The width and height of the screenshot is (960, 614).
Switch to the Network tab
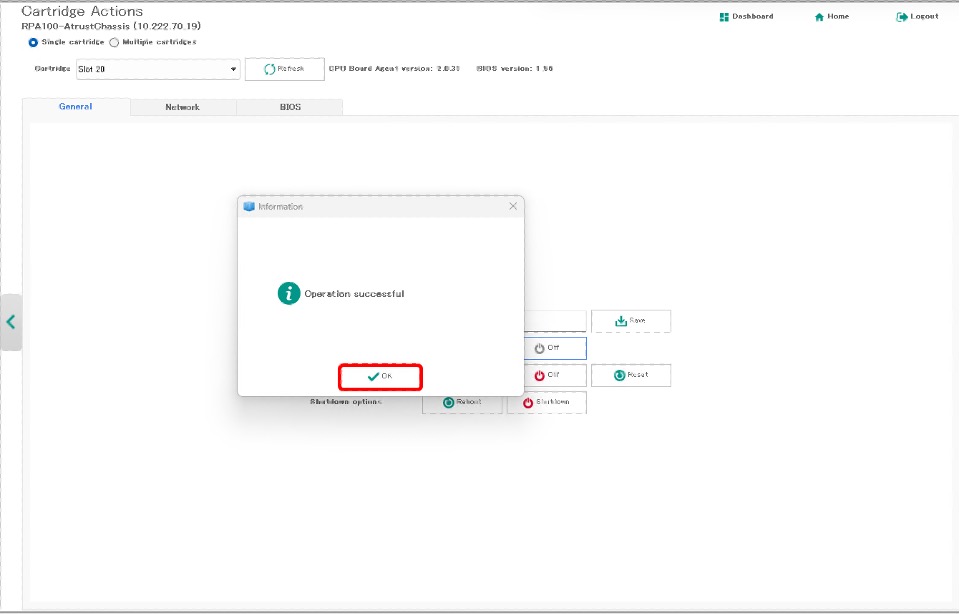point(182,107)
